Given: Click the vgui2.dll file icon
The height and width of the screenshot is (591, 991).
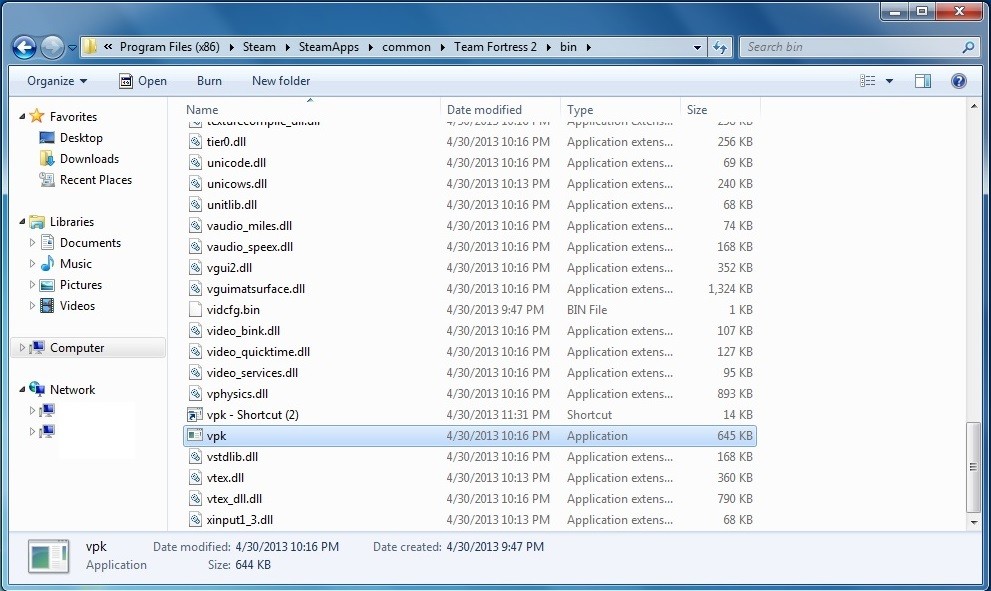Looking at the screenshot, I should point(195,268).
